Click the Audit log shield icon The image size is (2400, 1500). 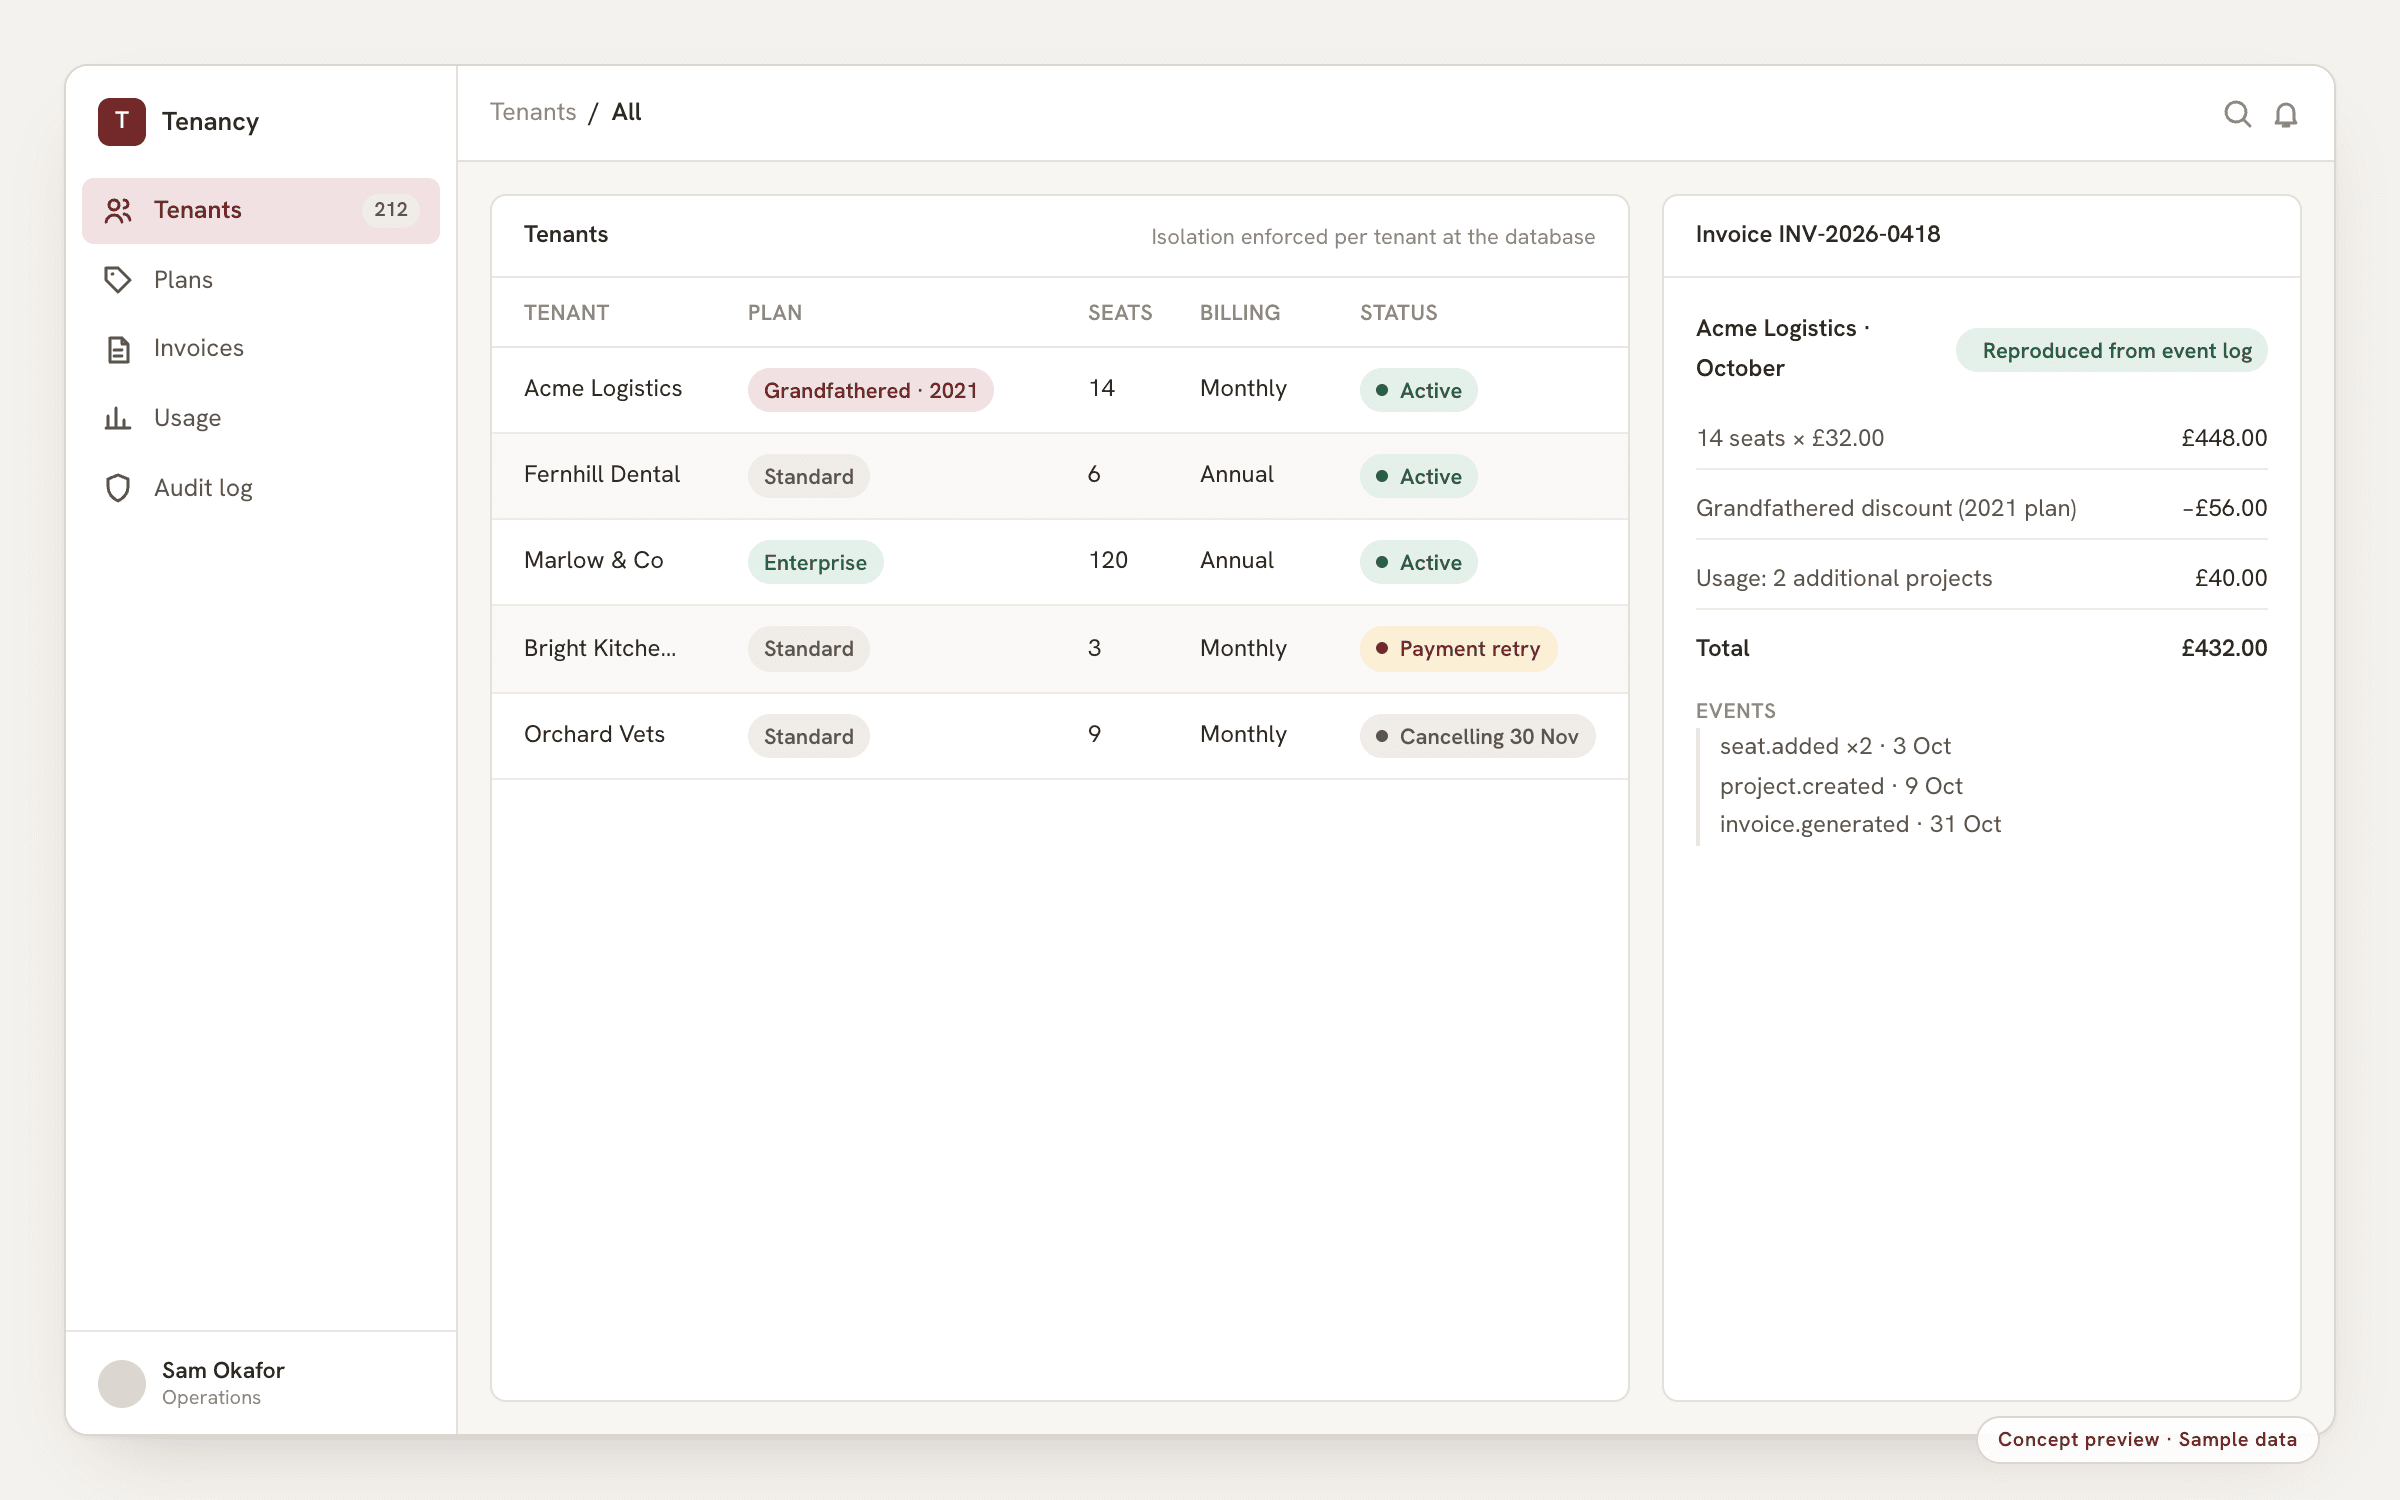click(x=118, y=488)
